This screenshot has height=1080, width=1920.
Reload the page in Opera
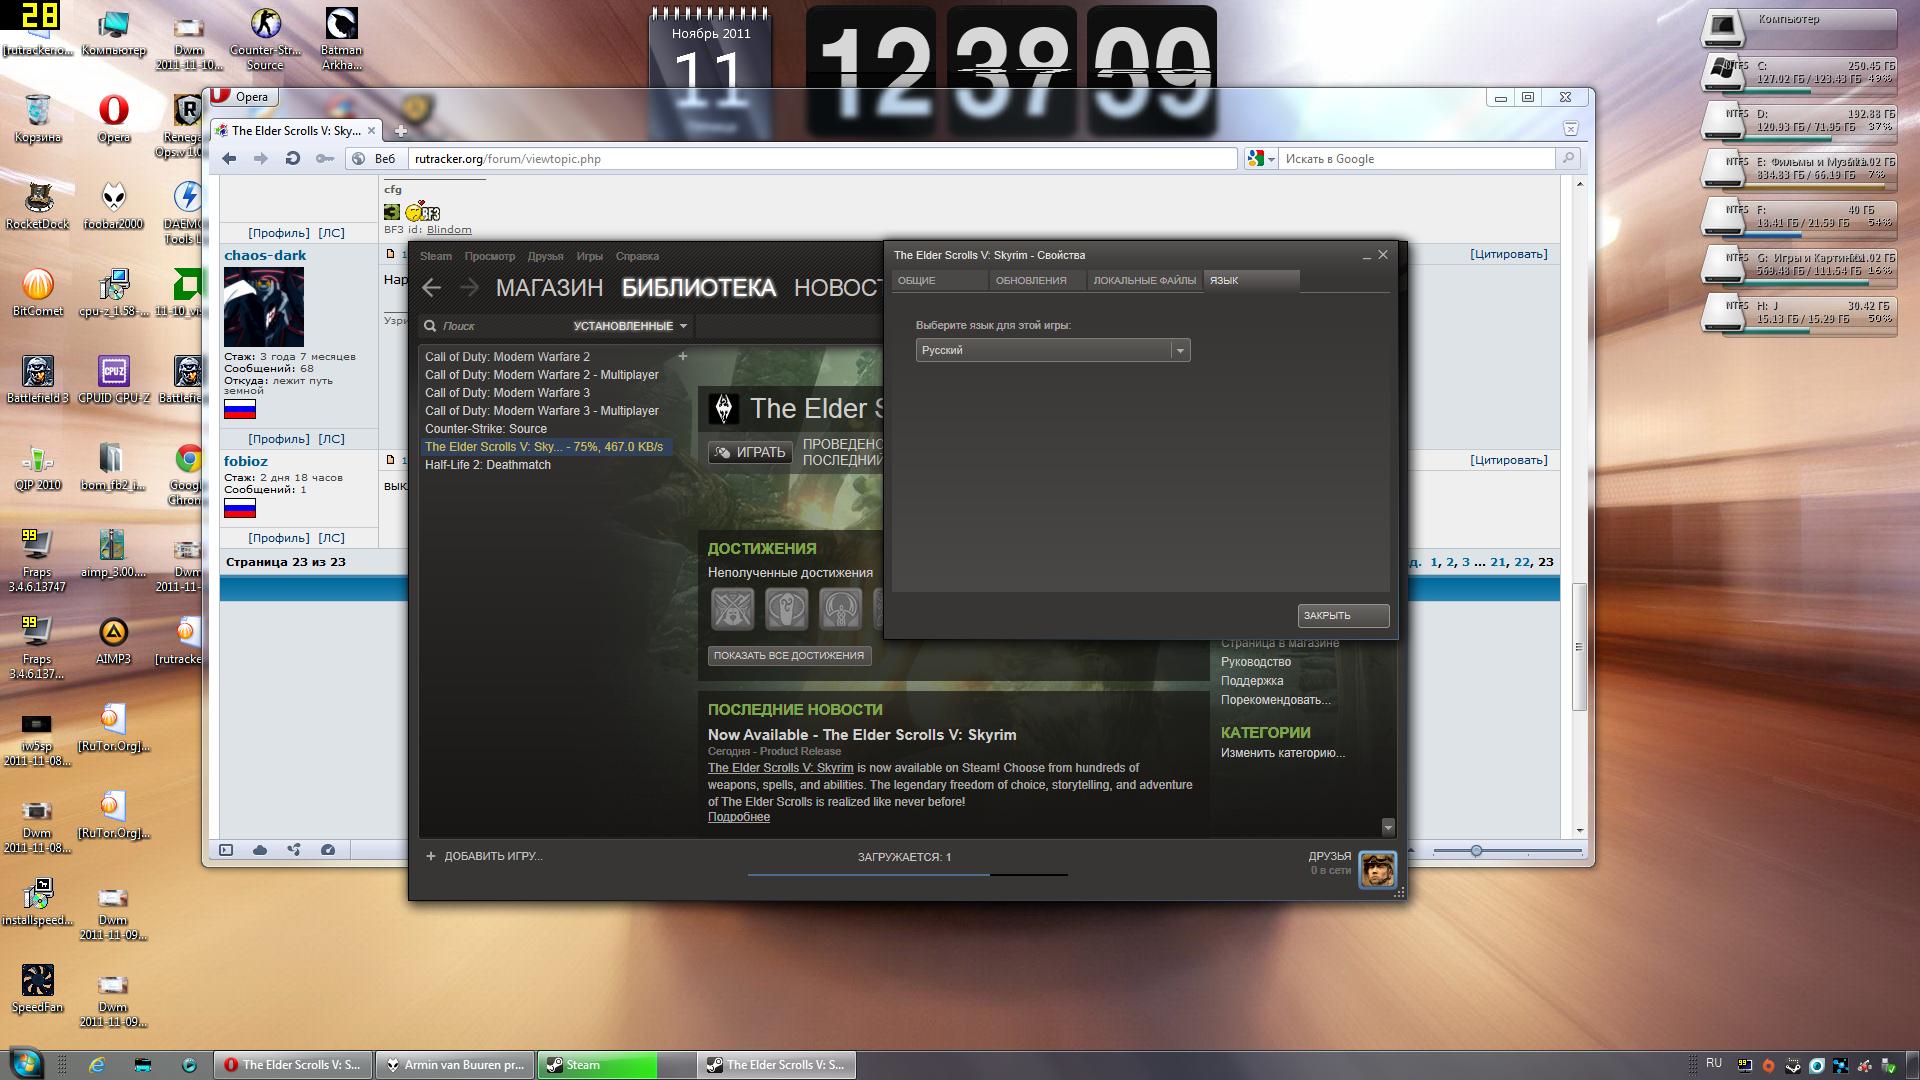coord(293,158)
